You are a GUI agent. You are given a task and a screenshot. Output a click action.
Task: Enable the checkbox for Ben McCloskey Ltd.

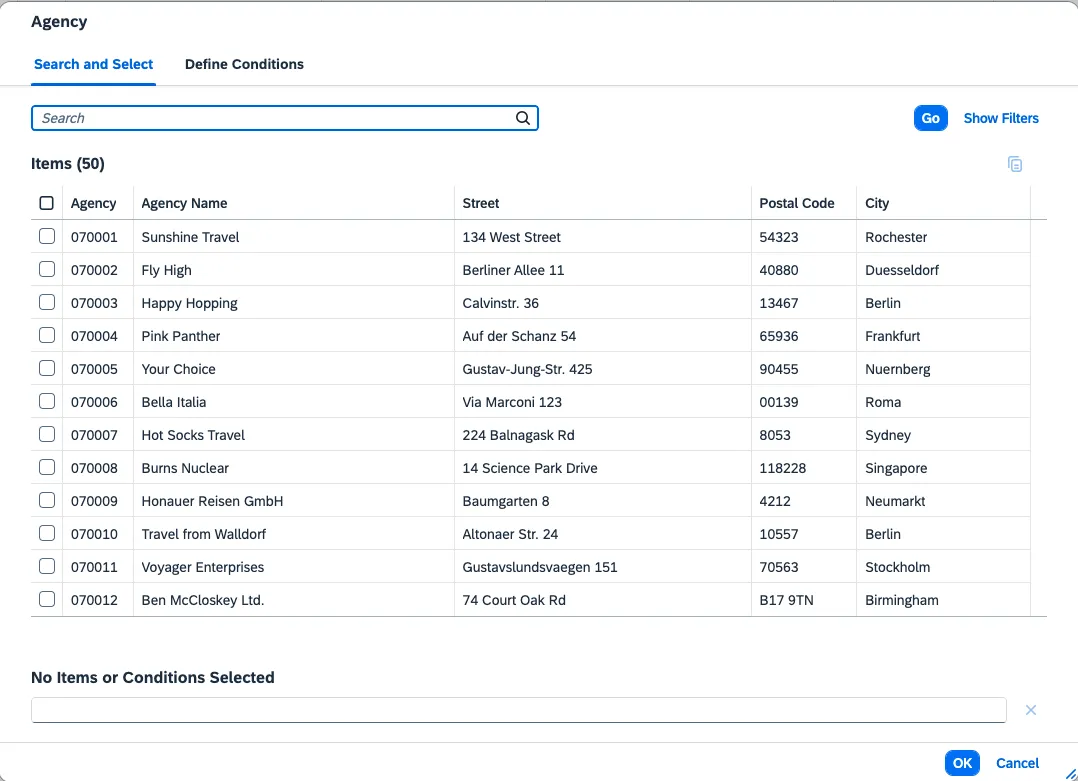[47, 600]
